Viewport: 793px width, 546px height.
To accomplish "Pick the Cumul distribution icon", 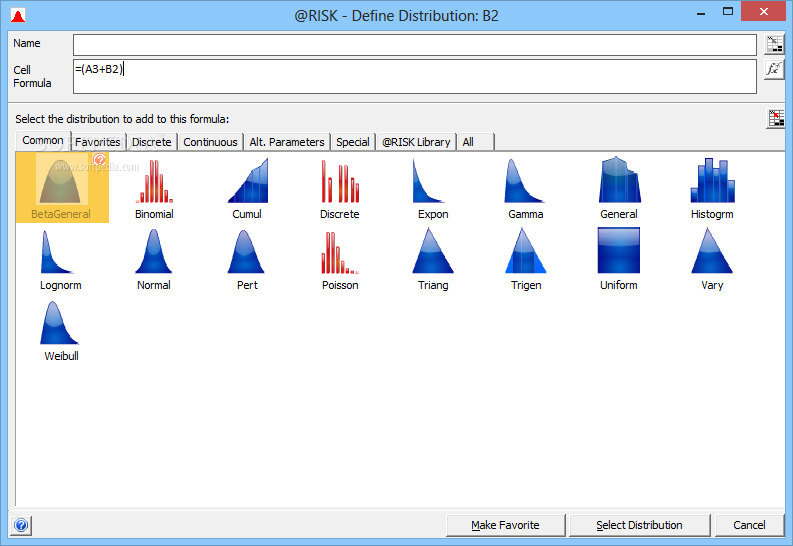I will point(247,188).
